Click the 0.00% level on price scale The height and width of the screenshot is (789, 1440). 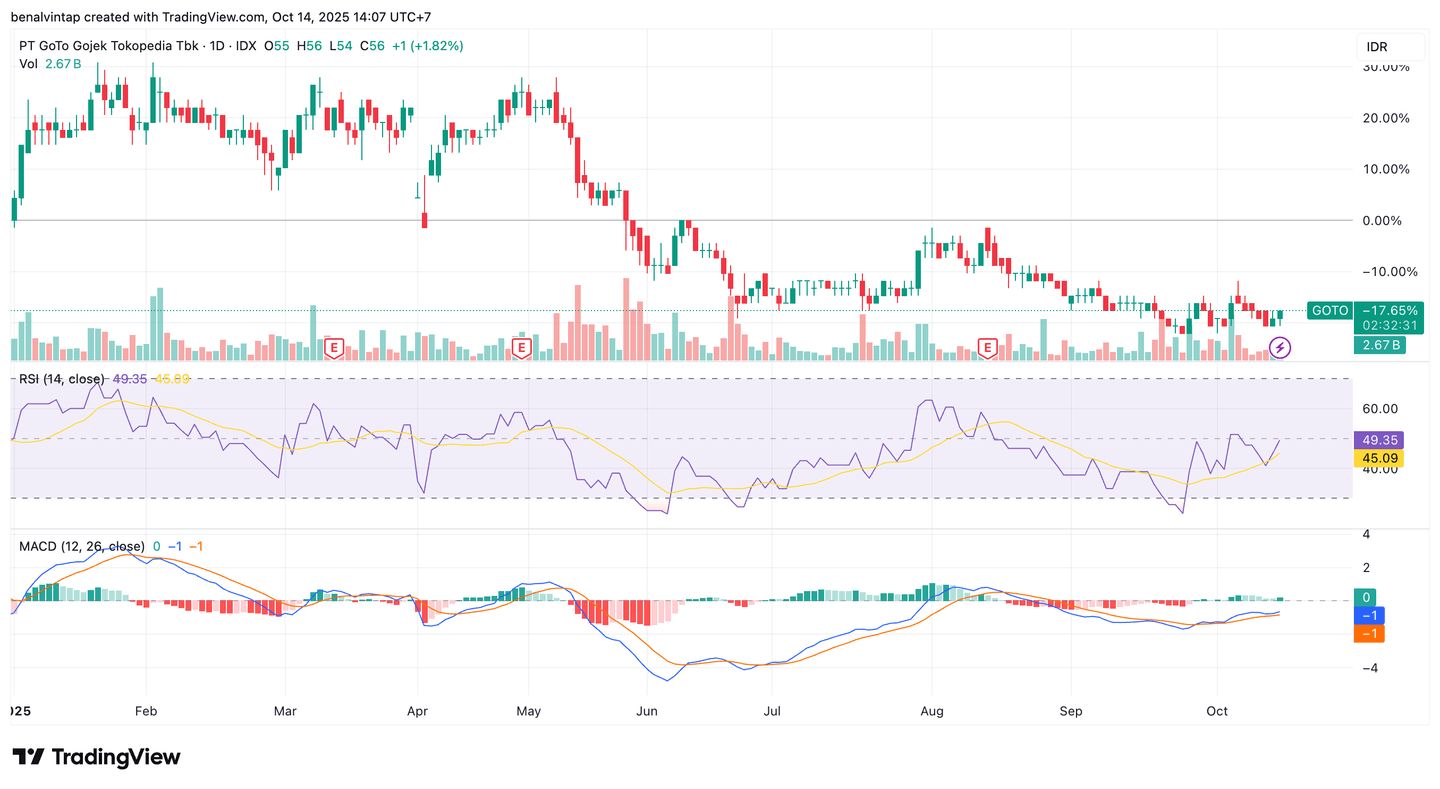[x=1385, y=220]
